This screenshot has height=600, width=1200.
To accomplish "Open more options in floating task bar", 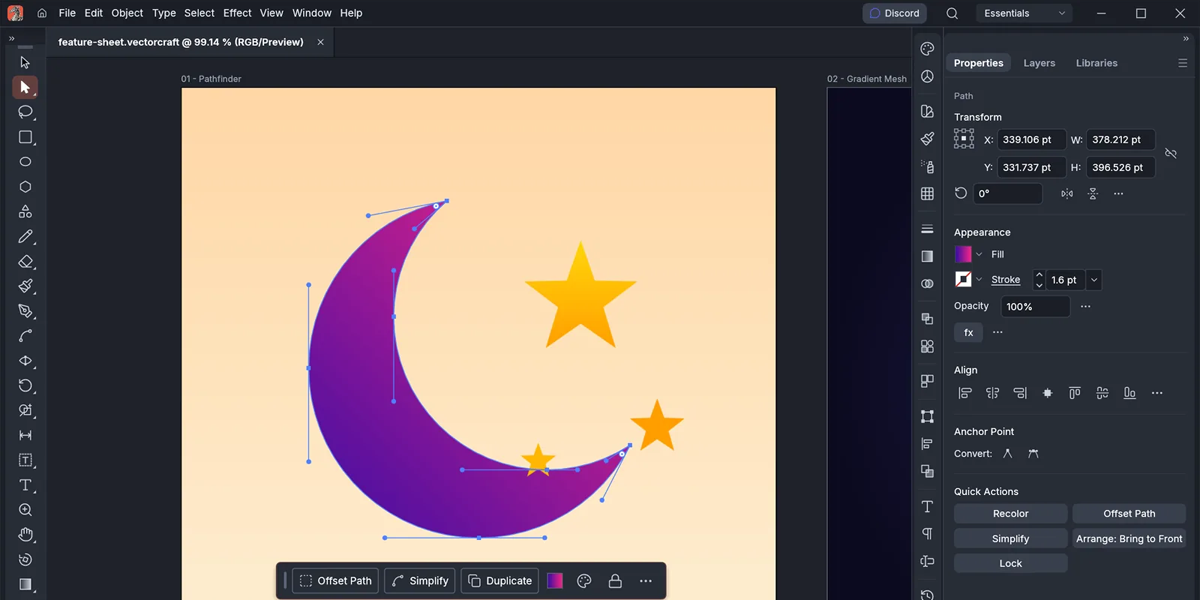I will (645, 581).
